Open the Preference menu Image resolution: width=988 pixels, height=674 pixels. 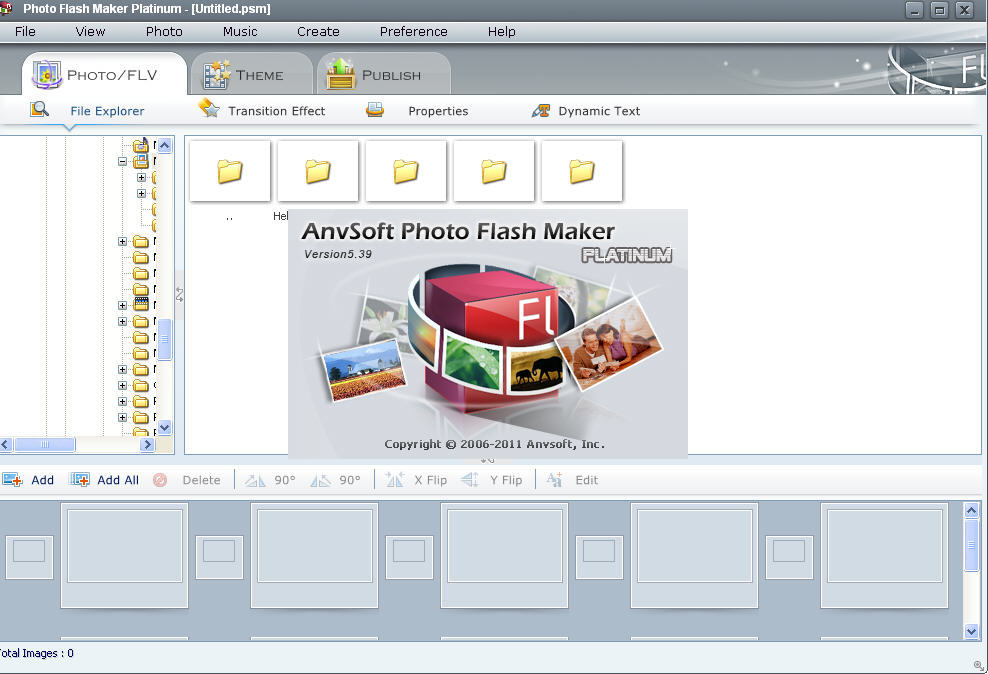coord(413,31)
